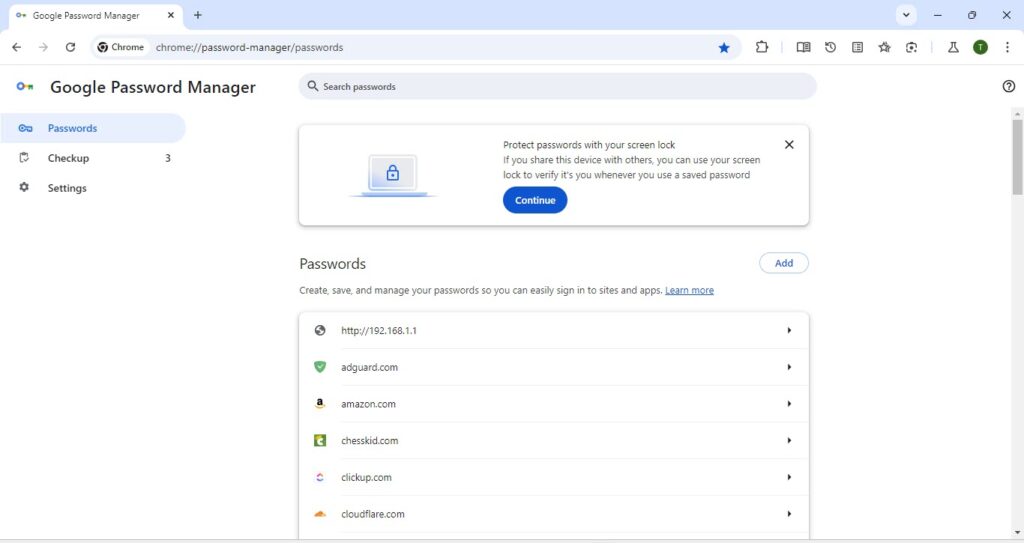Click the Search passwords magnifier icon
The width and height of the screenshot is (1024, 543).
[313, 86]
